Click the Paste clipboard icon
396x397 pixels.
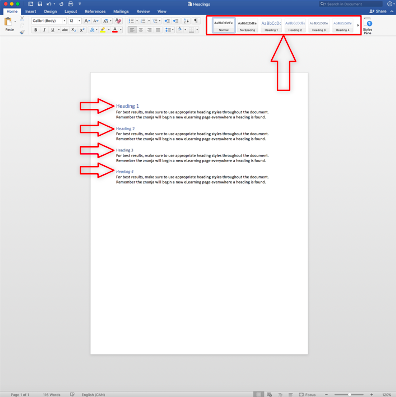tap(8, 22)
